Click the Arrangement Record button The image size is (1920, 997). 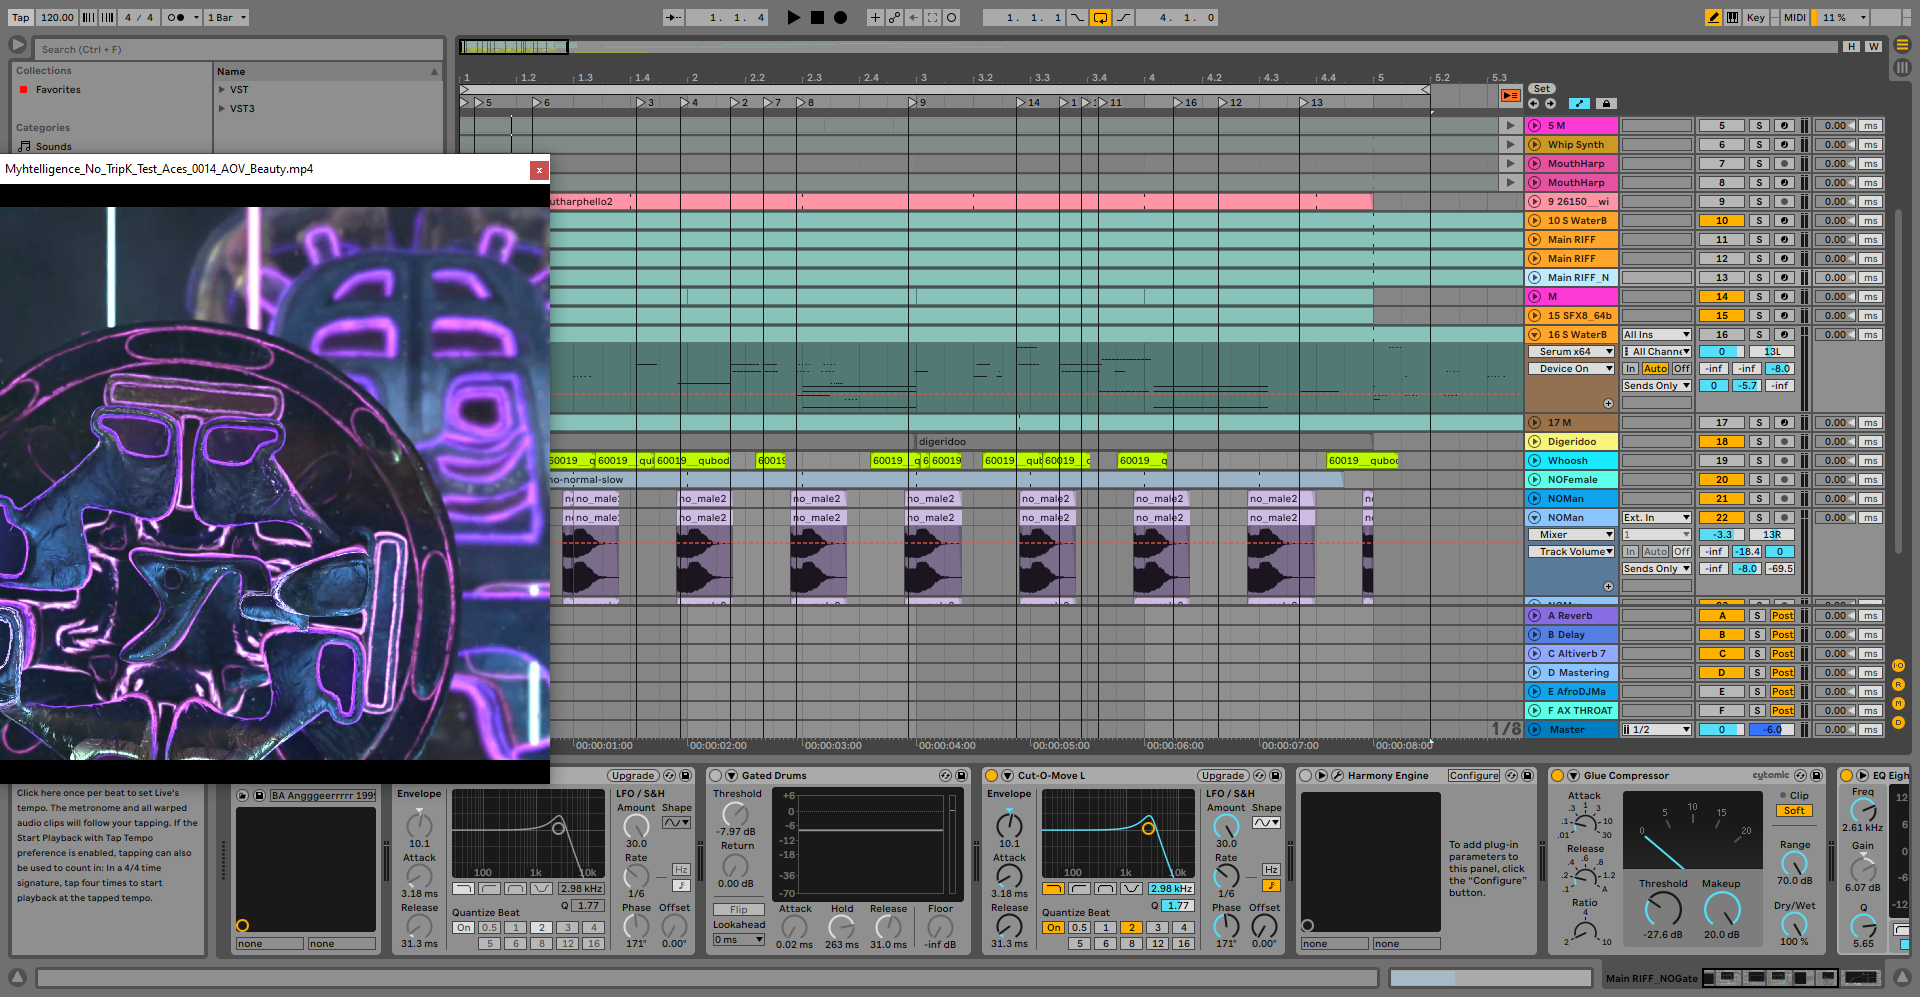pos(841,17)
